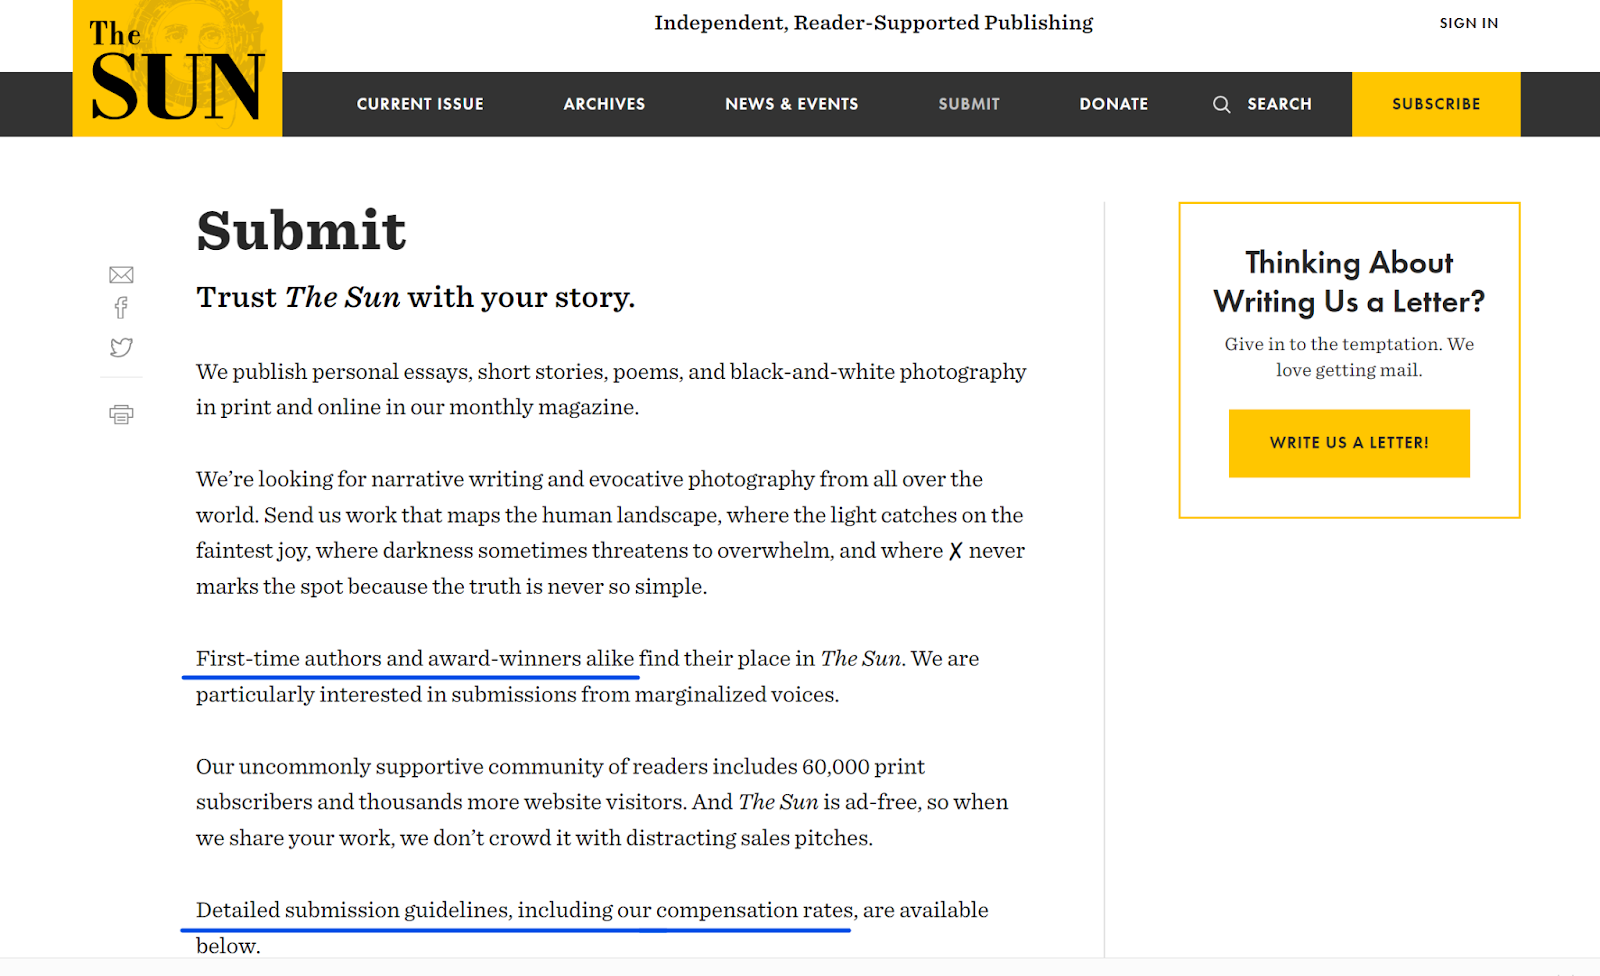Click the yellow Subscribe button
The width and height of the screenshot is (1600, 976).
click(x=1436, y=104)
